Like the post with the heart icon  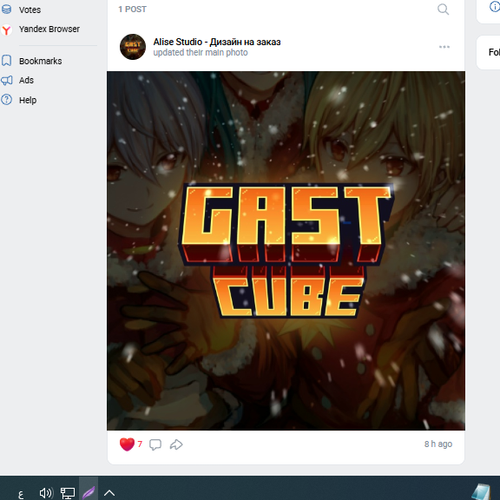click(x=127, y=444)
